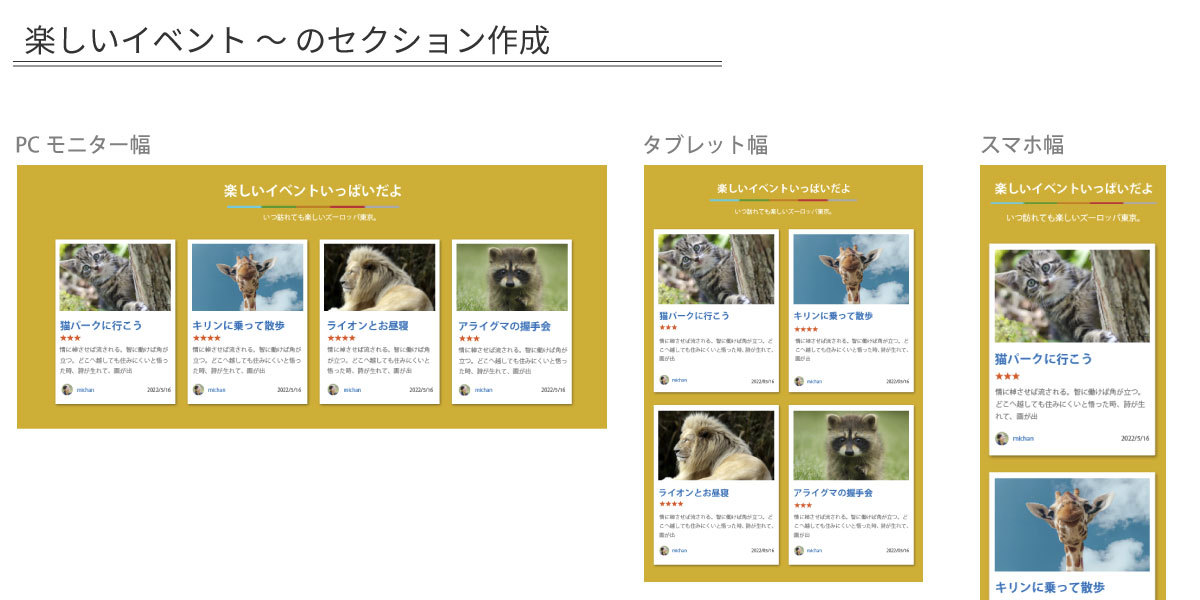Open the アライグマの握手会 title link in the PC layout
This screenshot has width=1200, height=600.
coord(504,326)
